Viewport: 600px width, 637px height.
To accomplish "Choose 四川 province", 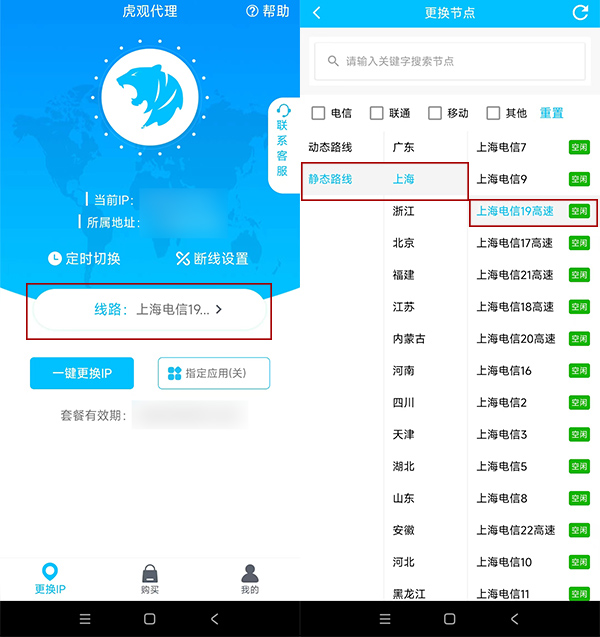I will point(403,403).
